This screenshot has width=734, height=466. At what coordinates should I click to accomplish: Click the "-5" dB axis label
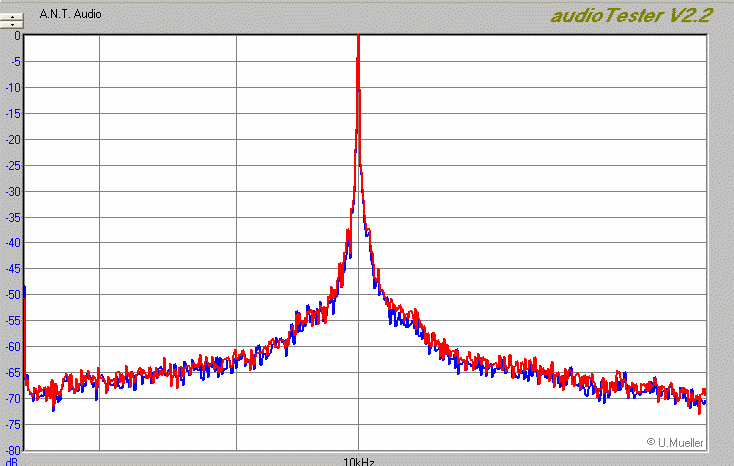(15, 61)
